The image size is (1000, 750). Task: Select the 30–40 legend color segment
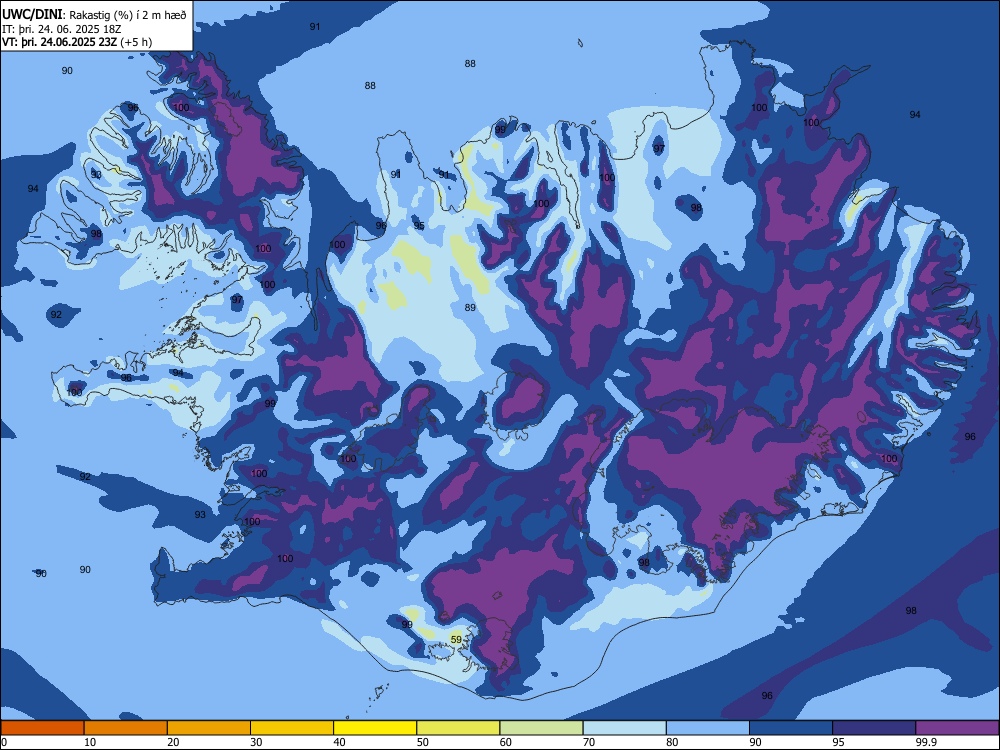point(292,728)
